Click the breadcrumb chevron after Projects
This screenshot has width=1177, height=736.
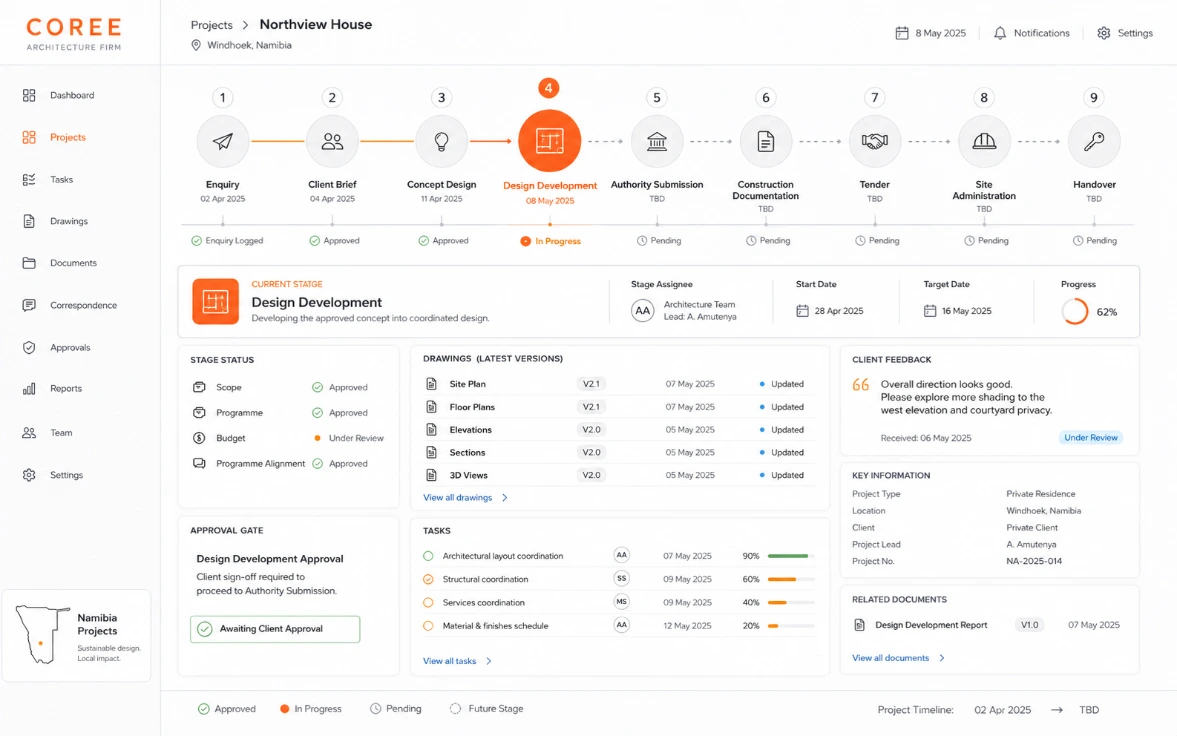coord(245,26)
